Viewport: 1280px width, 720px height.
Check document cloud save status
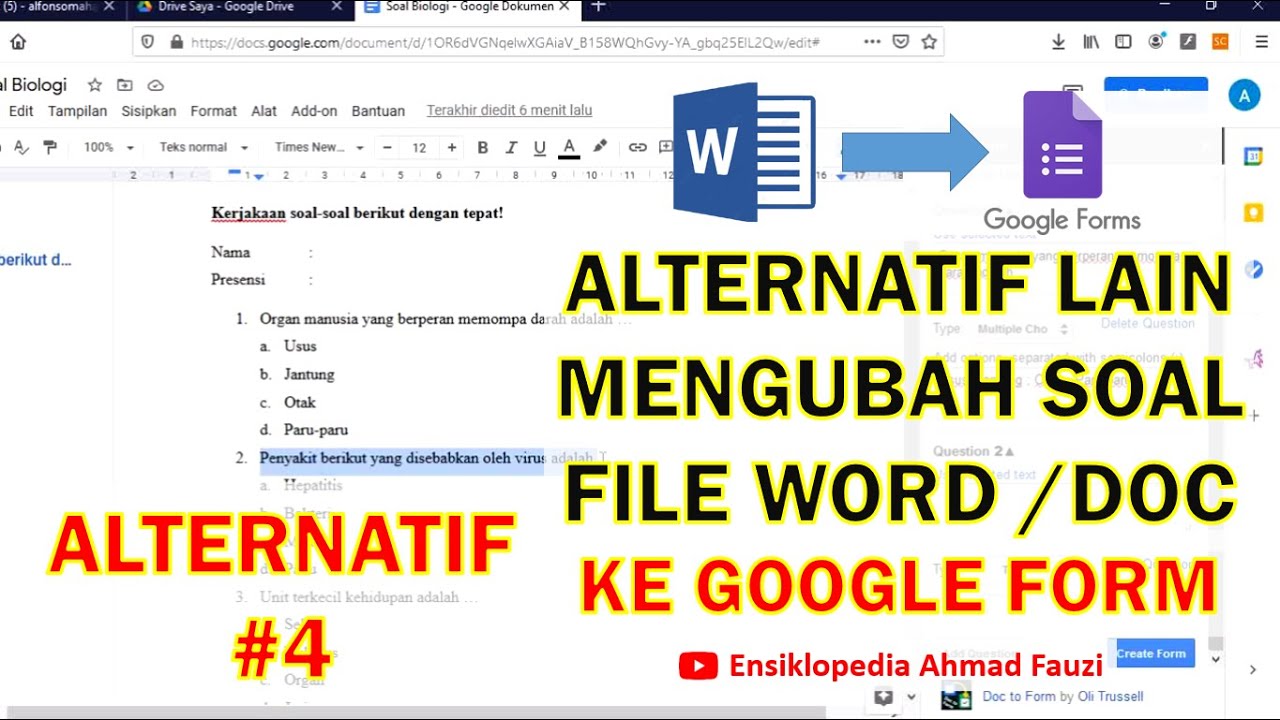coord(155,85)
